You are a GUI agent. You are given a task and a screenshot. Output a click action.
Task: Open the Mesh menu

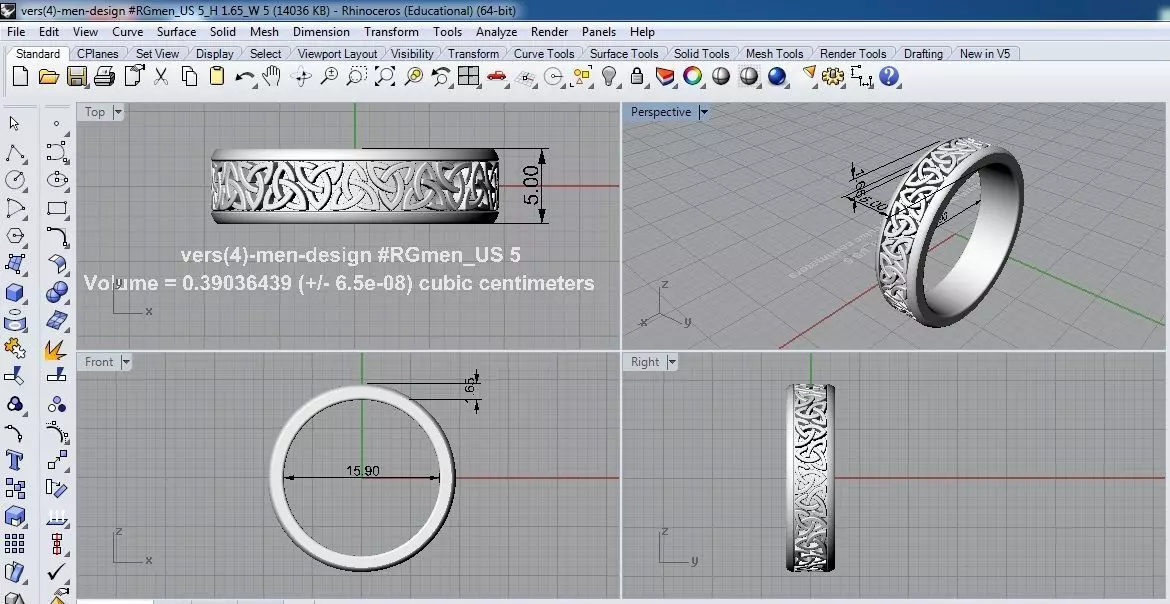pos(264,31)
